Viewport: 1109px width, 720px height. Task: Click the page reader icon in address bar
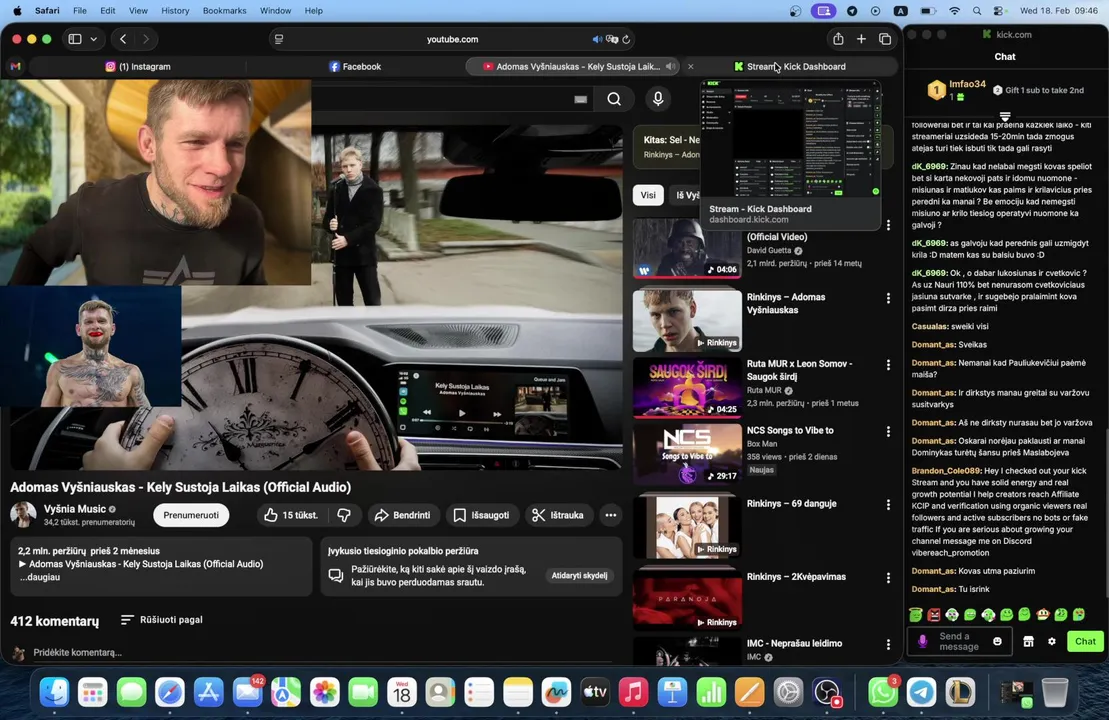click(279, 40)
